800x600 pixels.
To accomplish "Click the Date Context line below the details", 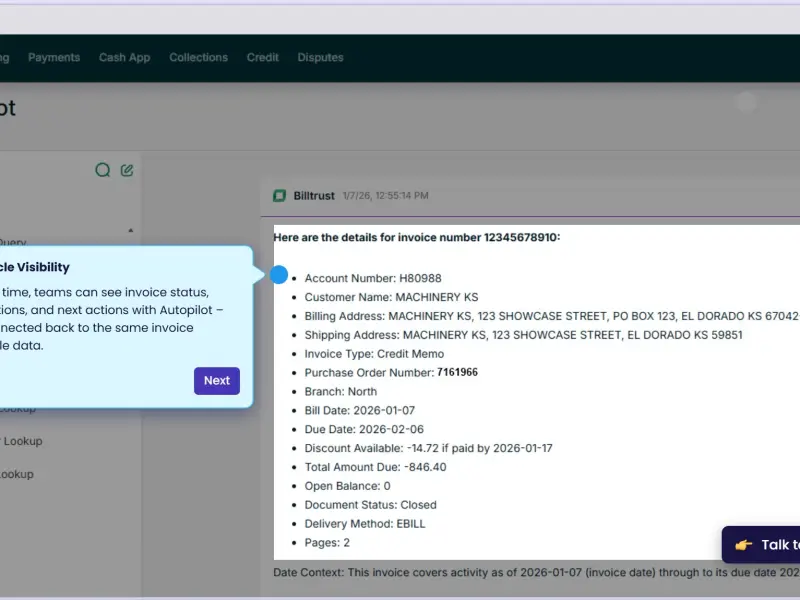I will coord(537,572).
